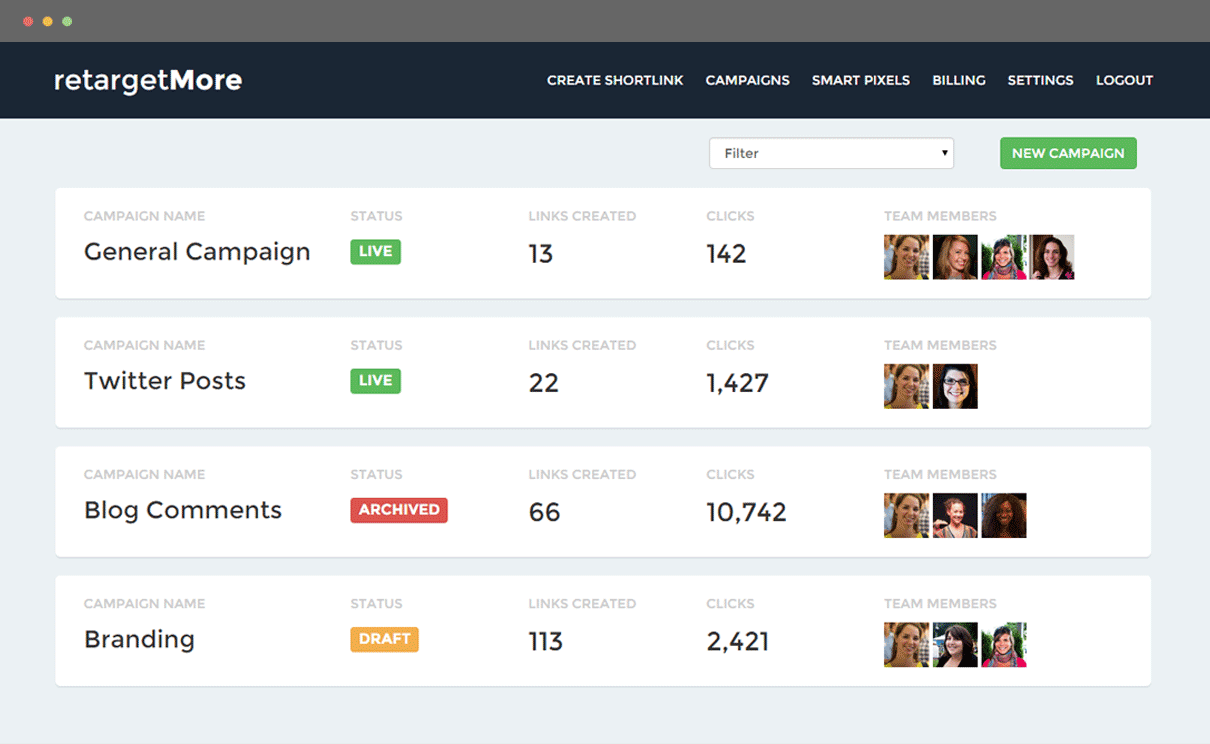
Task: Open the Billing page
Action: [959, 80]
